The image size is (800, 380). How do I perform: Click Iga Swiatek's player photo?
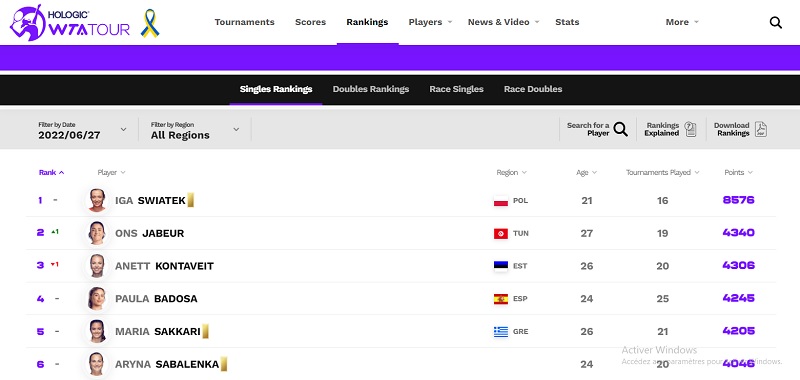point(96,200)
